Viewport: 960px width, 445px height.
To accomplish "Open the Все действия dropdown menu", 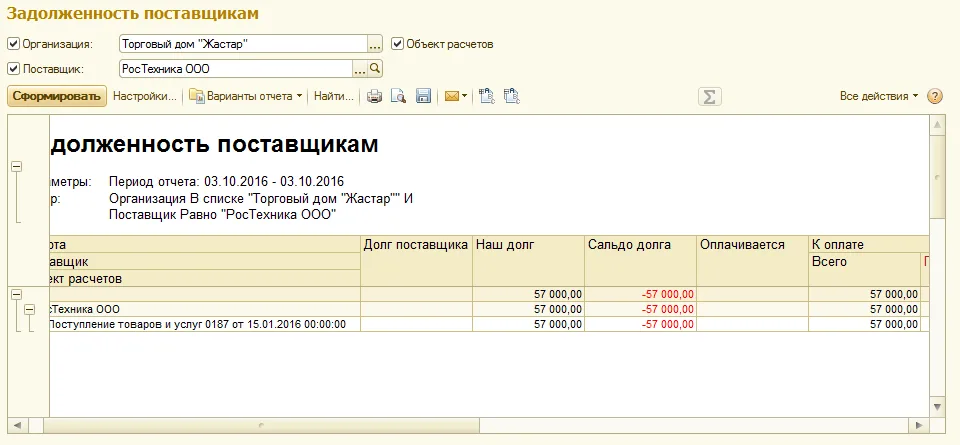I will pyautogui.click(x=879, y=96).
